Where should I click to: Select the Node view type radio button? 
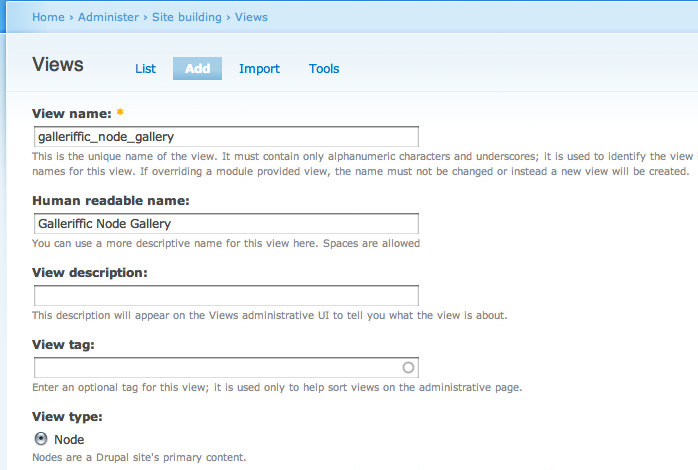(41, 439)
